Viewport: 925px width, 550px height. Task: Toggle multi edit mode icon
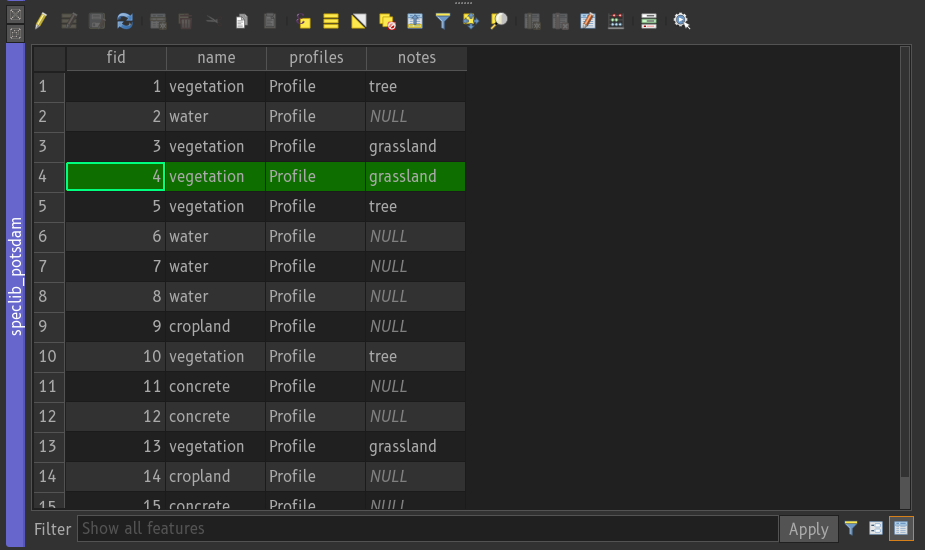click(x=69, y=21)
